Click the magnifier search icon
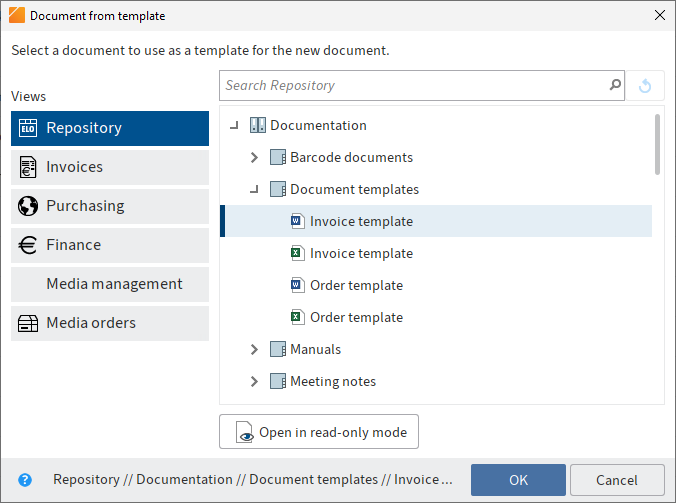Viewport: 676px width, 503px height. point(615,85)
